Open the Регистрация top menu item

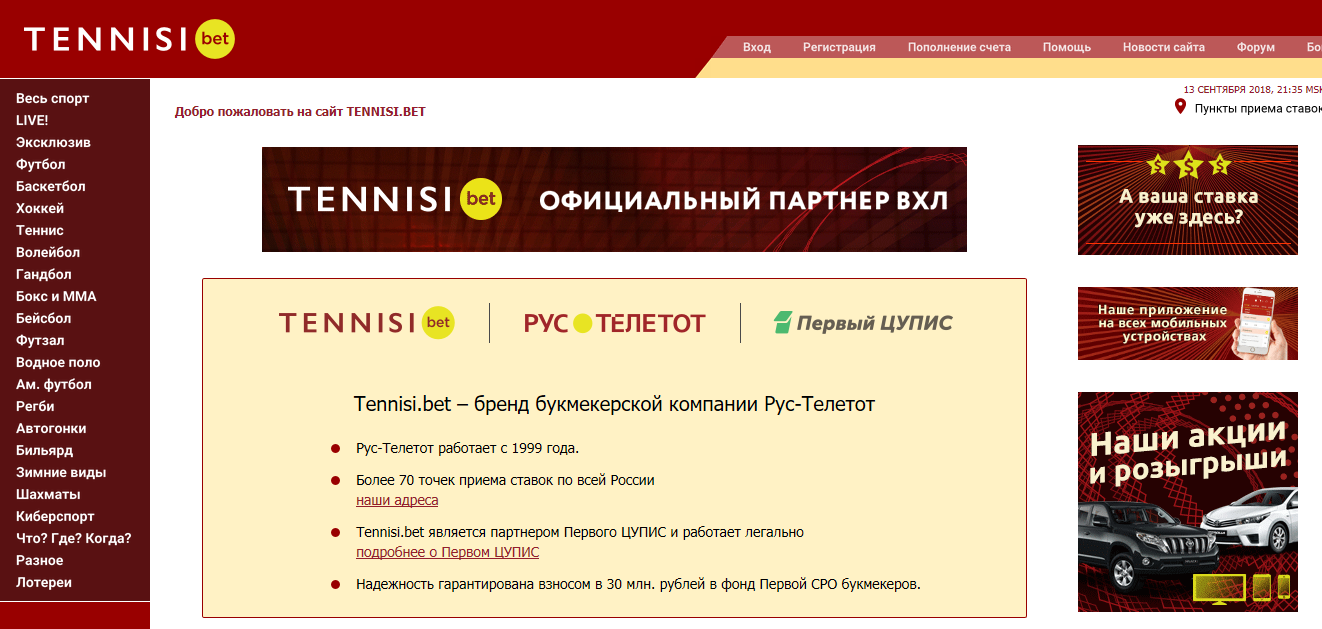click(x=839, y=47)
